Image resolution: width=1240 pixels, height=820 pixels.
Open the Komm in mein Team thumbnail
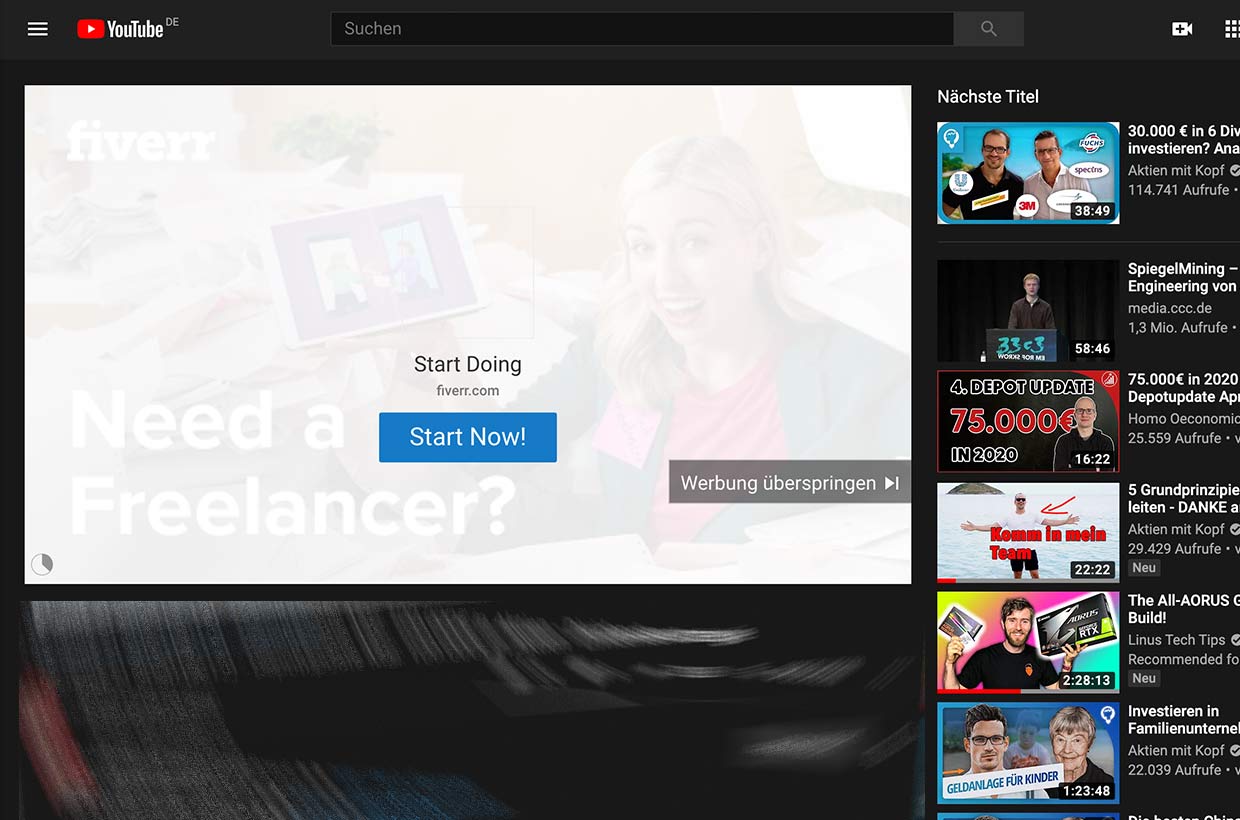point(1028,532)
